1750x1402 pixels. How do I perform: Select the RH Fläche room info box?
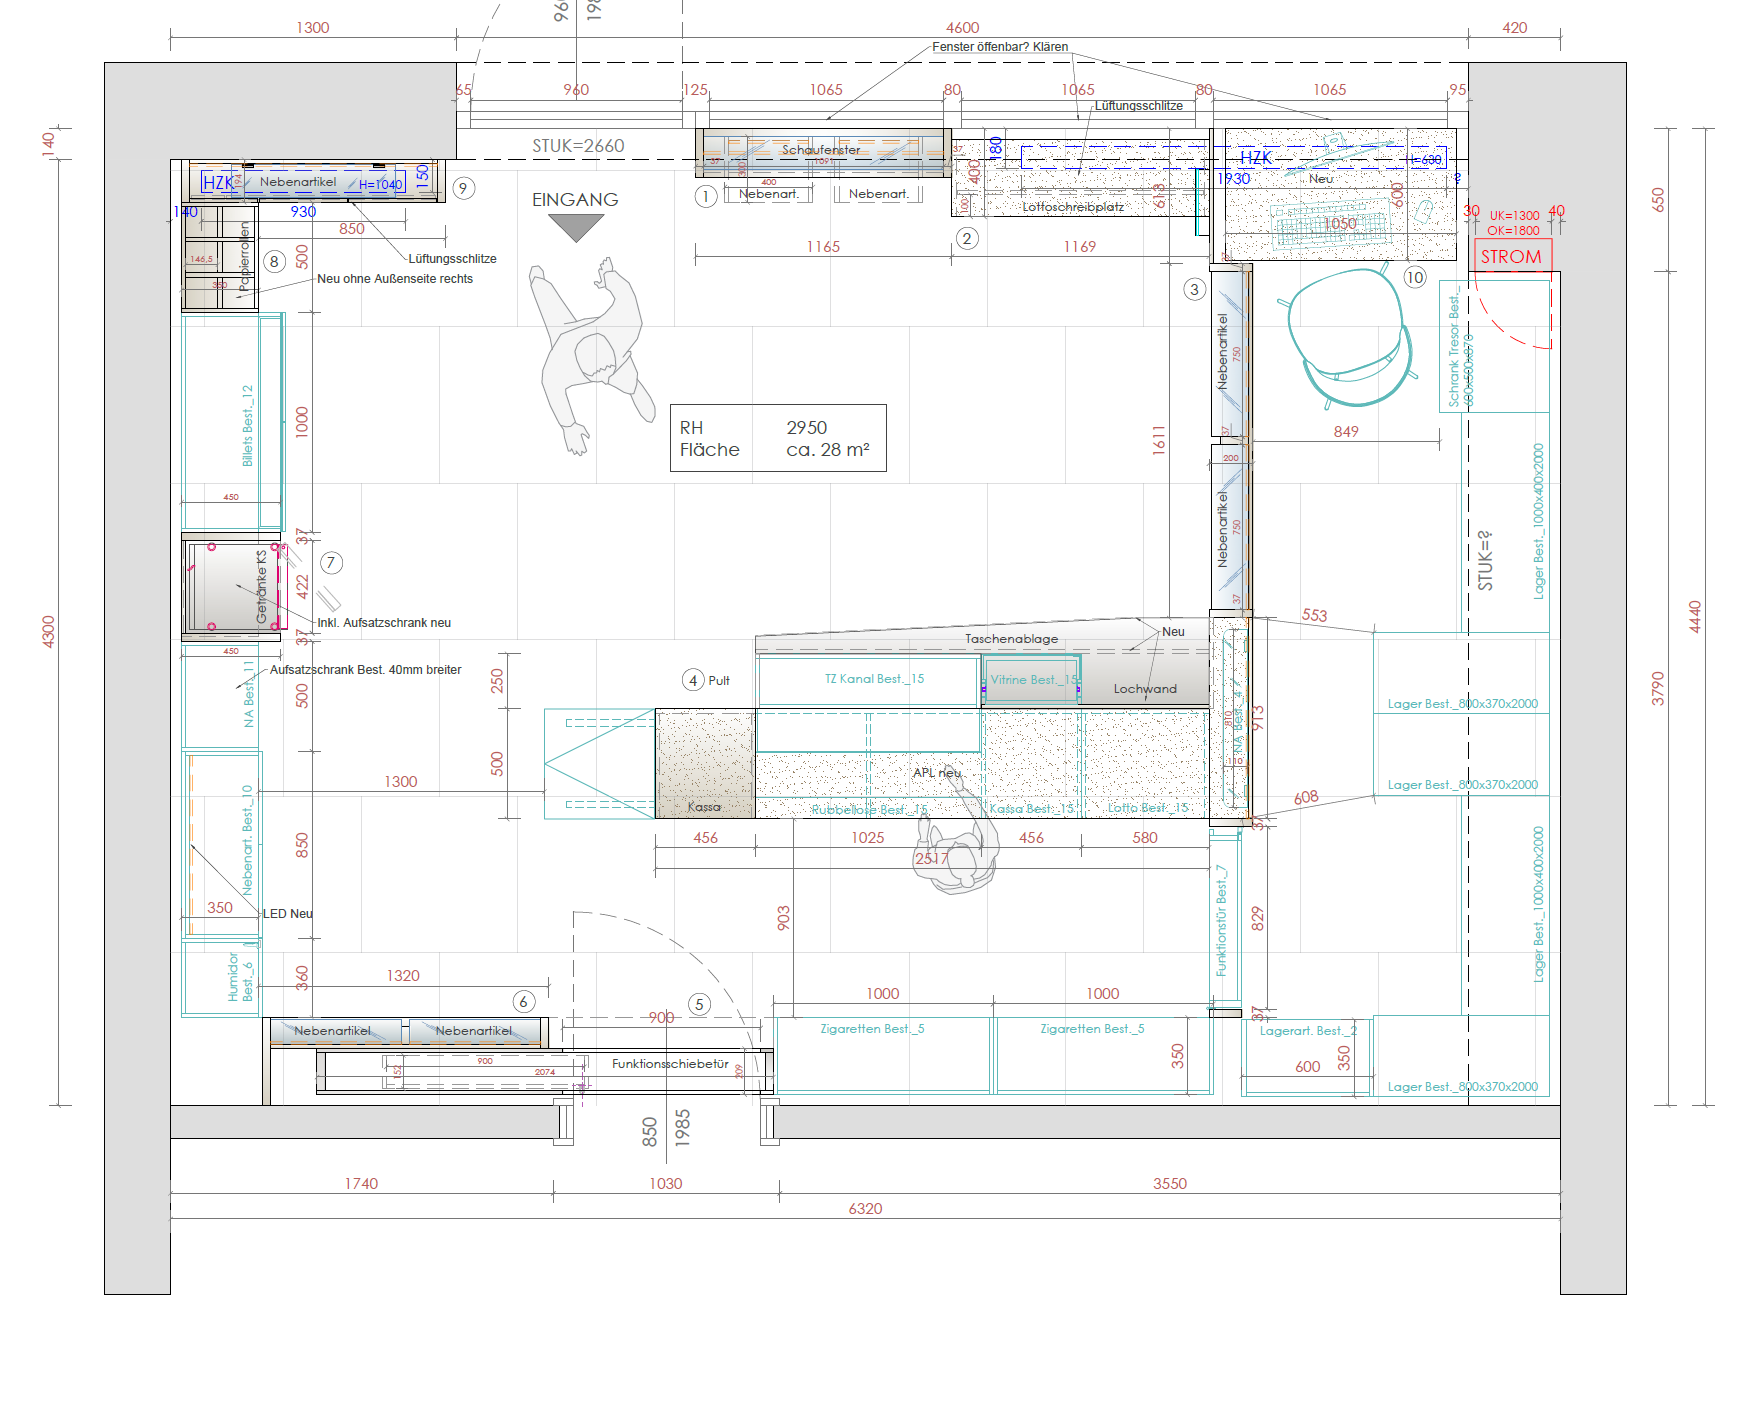point(777,438)
